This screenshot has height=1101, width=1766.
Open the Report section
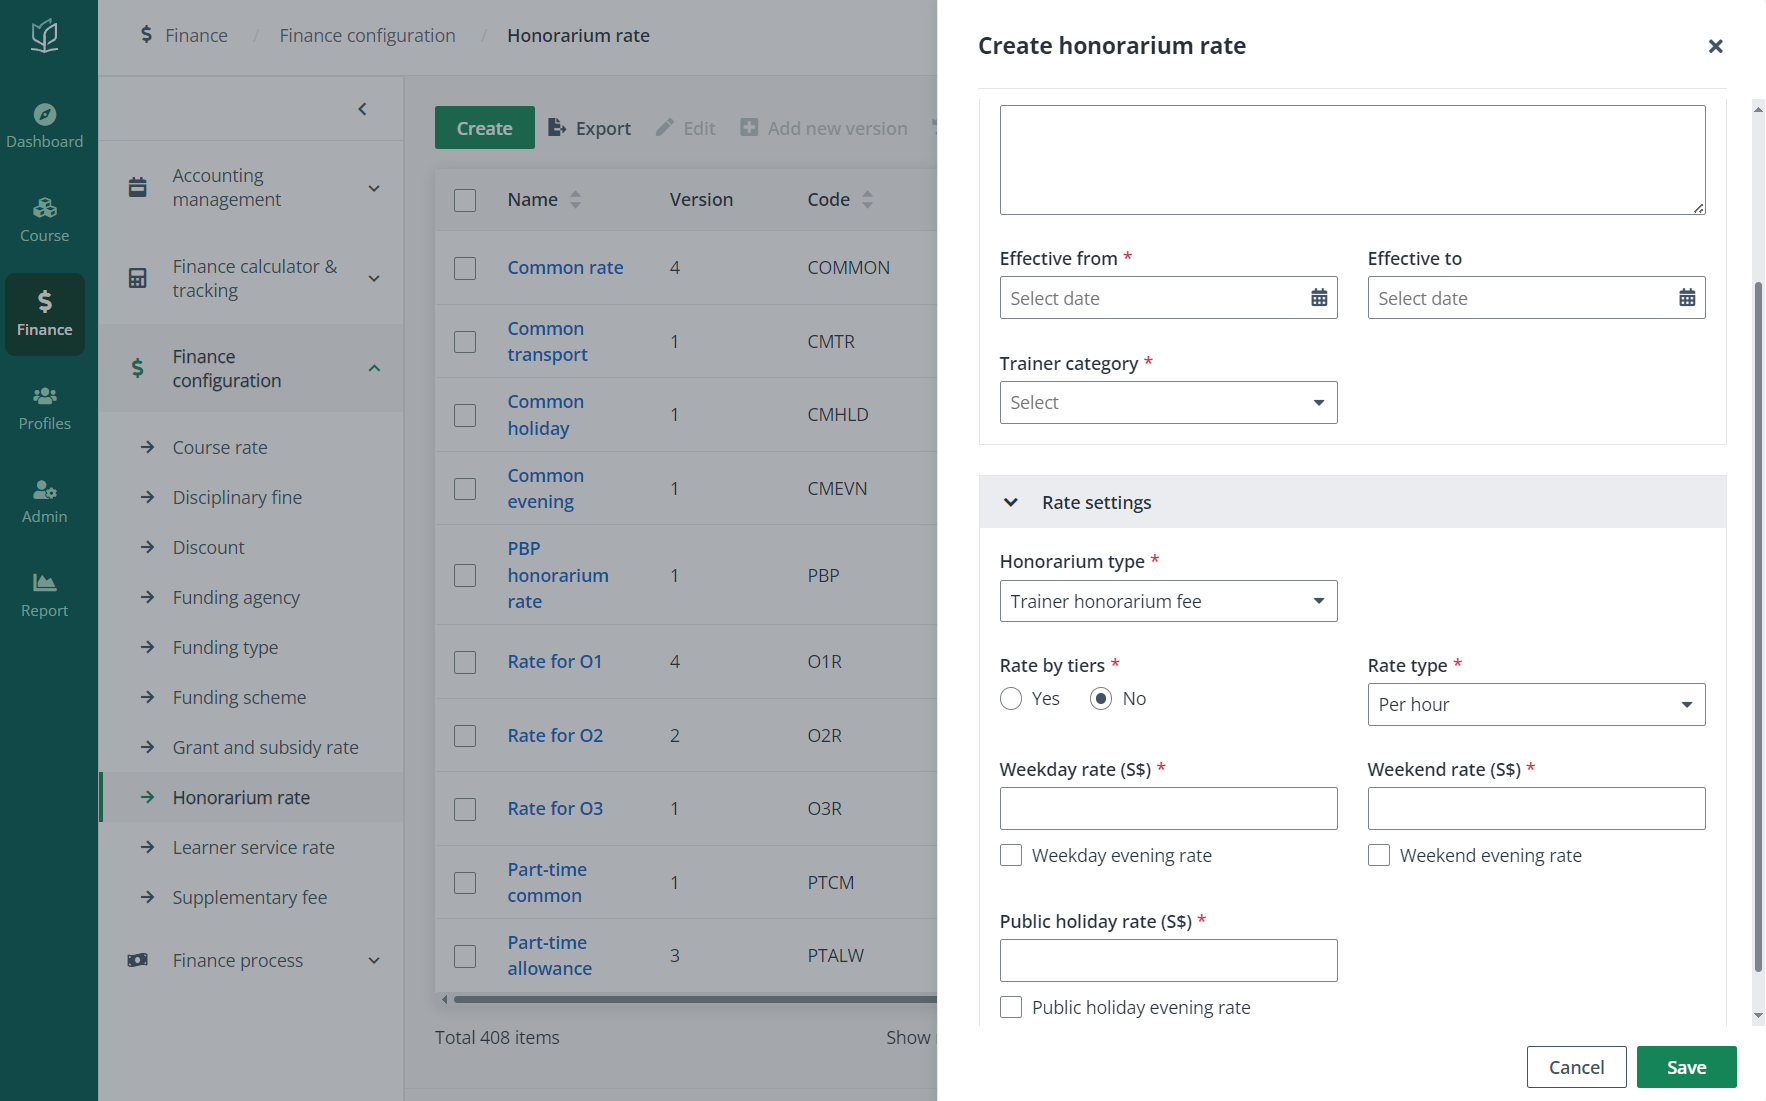coord(44,595)
